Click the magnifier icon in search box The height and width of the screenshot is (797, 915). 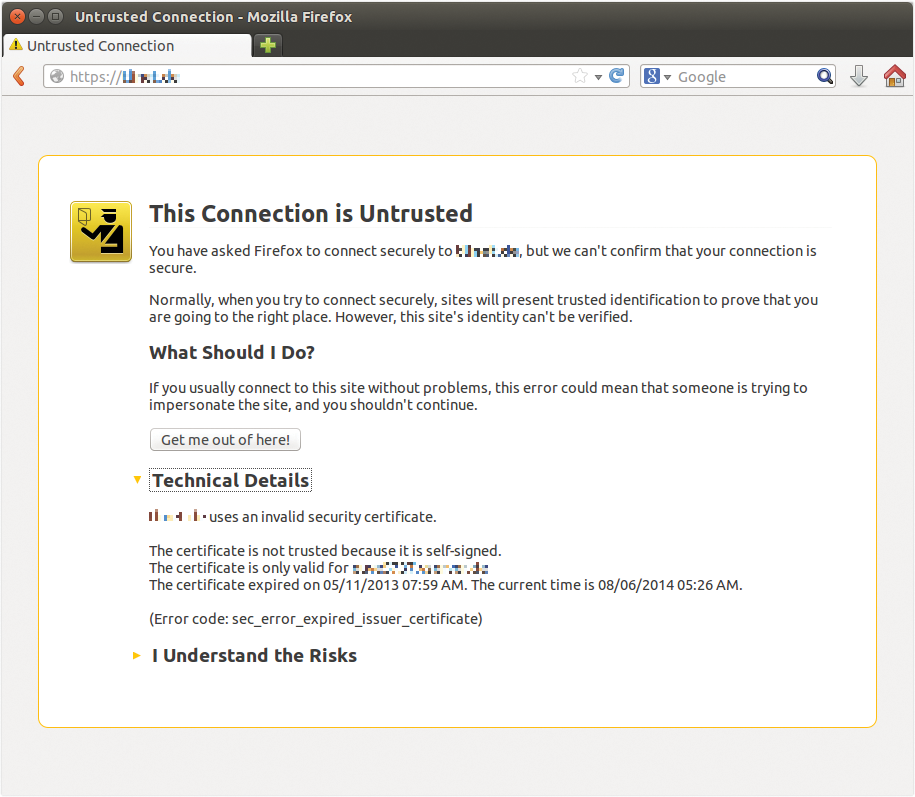click(x=824, y=76)
